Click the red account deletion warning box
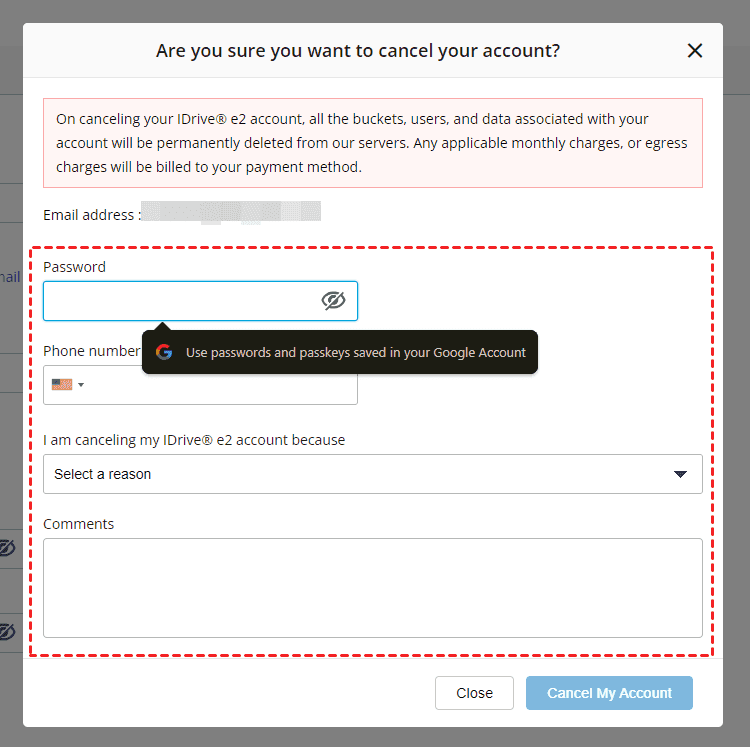This screenshot has height=747, width=750. click(372, 143)
